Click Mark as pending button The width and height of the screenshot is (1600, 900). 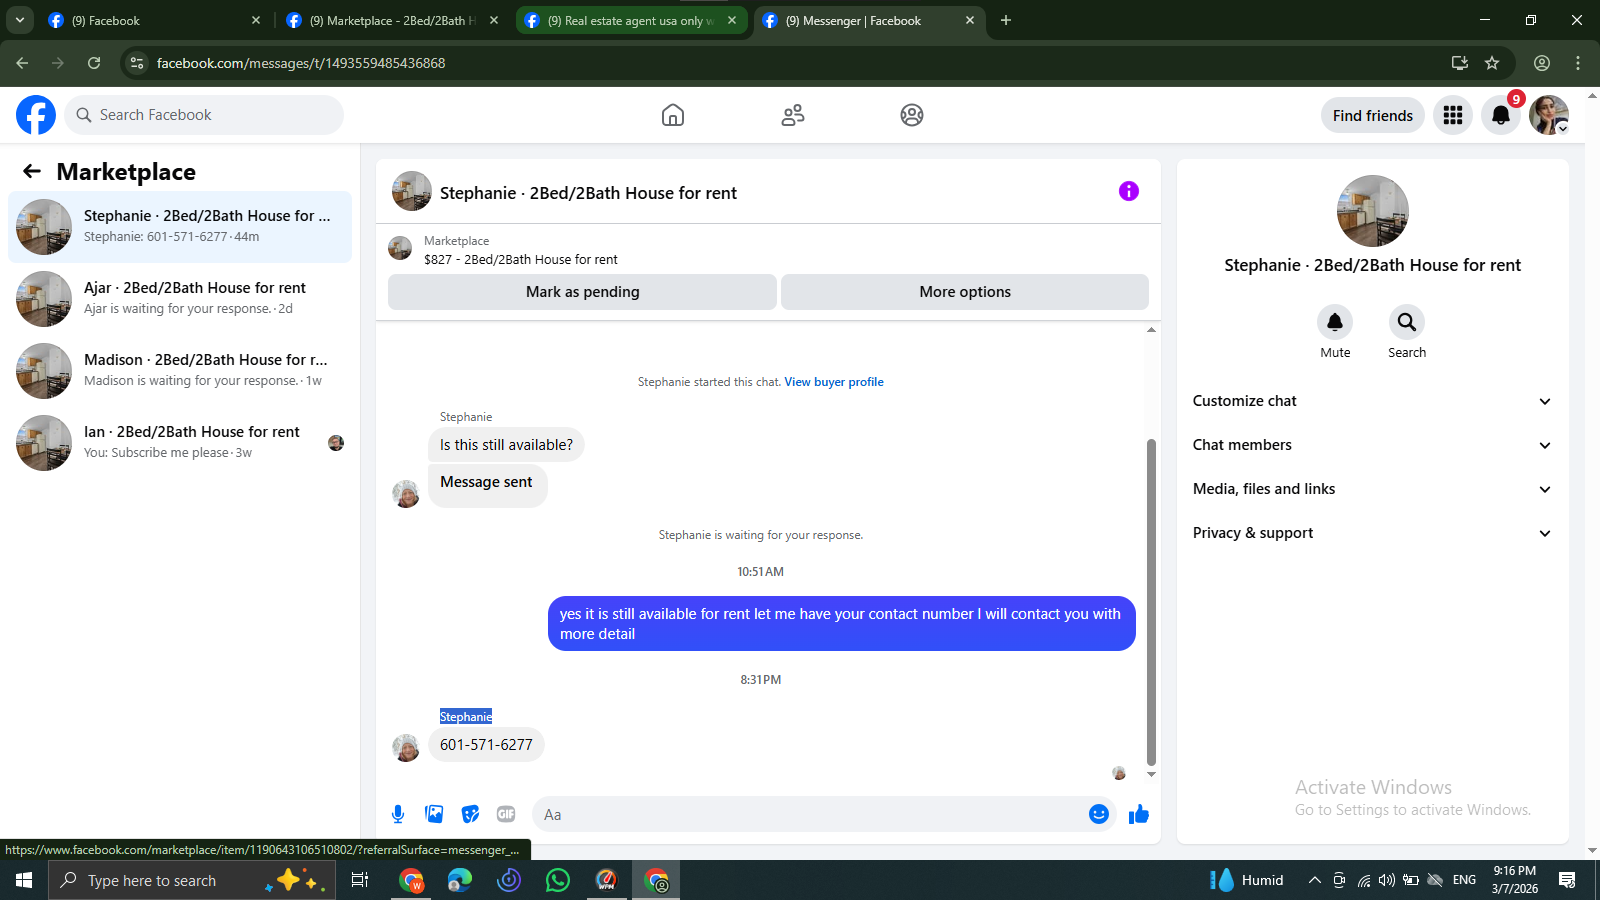click(582, 292)
